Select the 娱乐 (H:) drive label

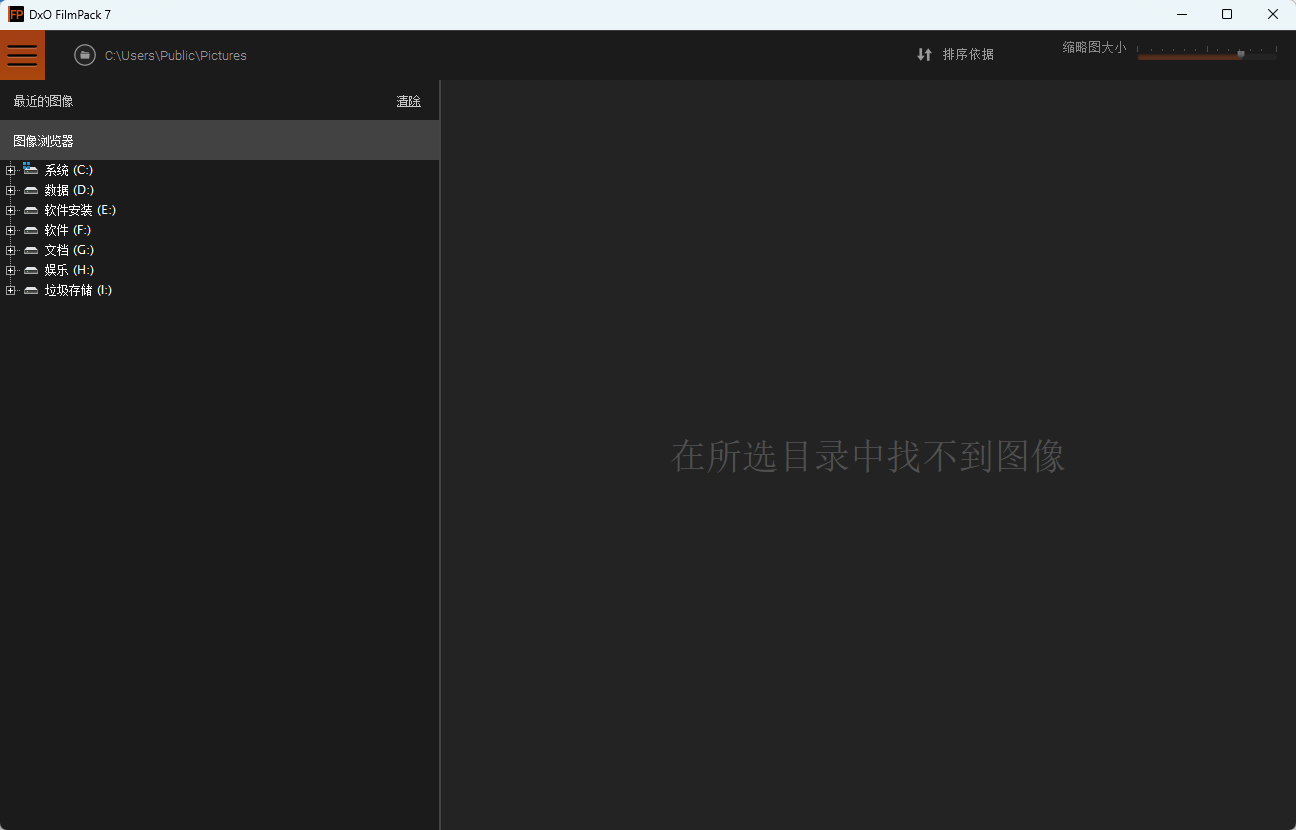coord(69,270)
